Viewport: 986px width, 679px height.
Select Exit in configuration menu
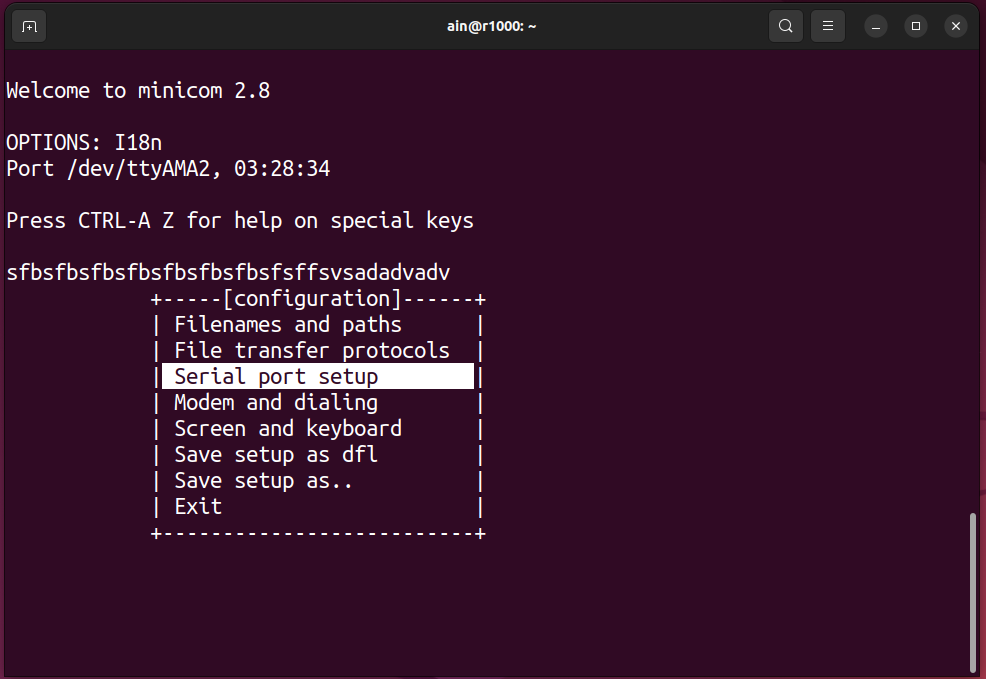[x=198, y=506]
